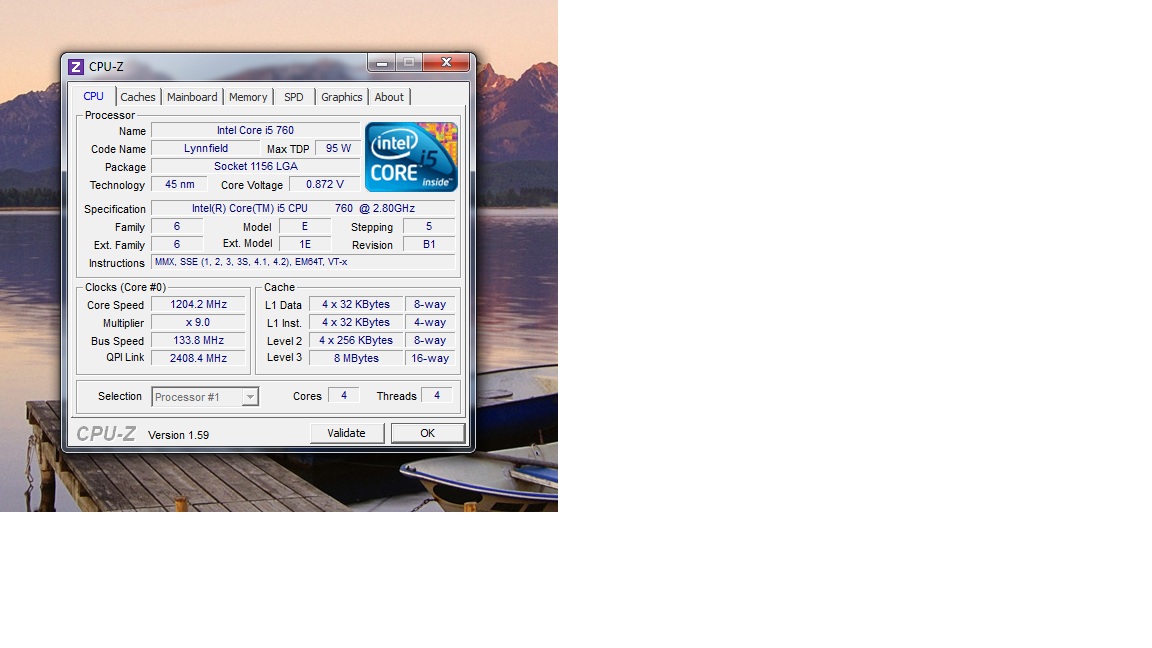Switch to the Caches tab
This screenshot has height=648, width=1152.
click(x=138, y=97)
